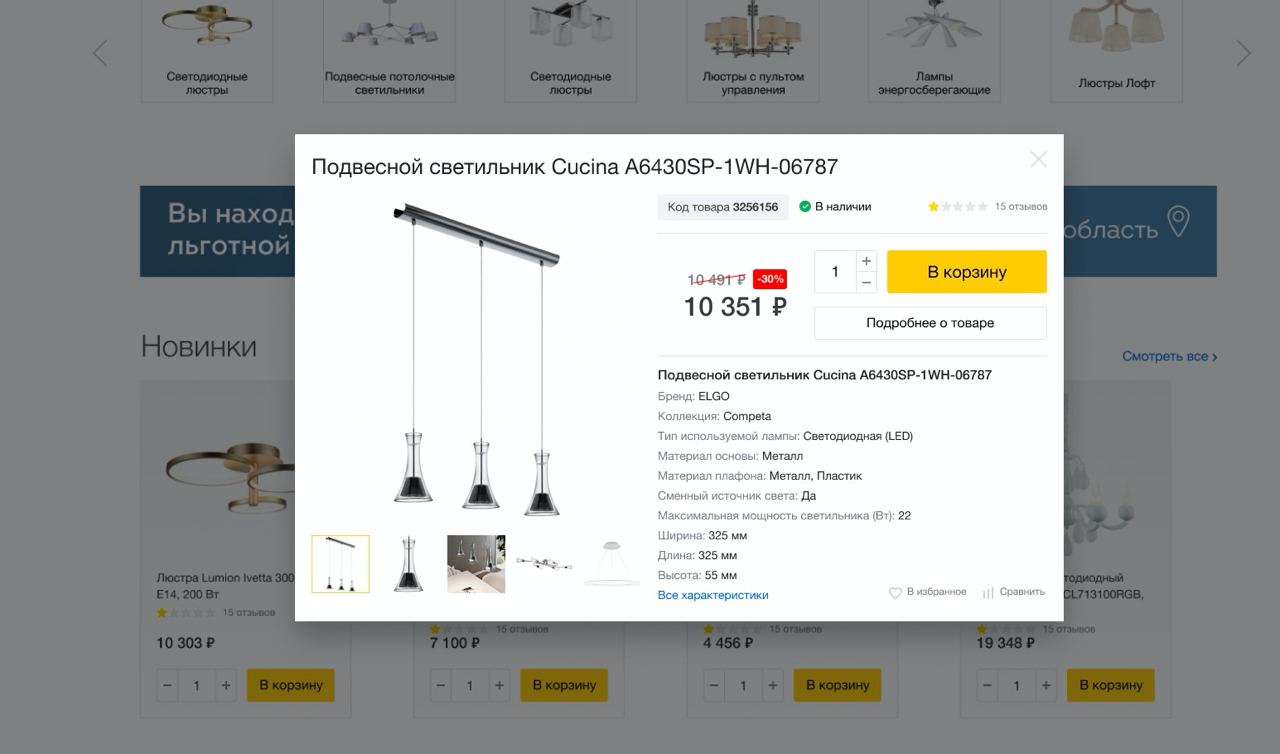
Task: Add lamp to favorites heart icon
Action: point(895,593)
